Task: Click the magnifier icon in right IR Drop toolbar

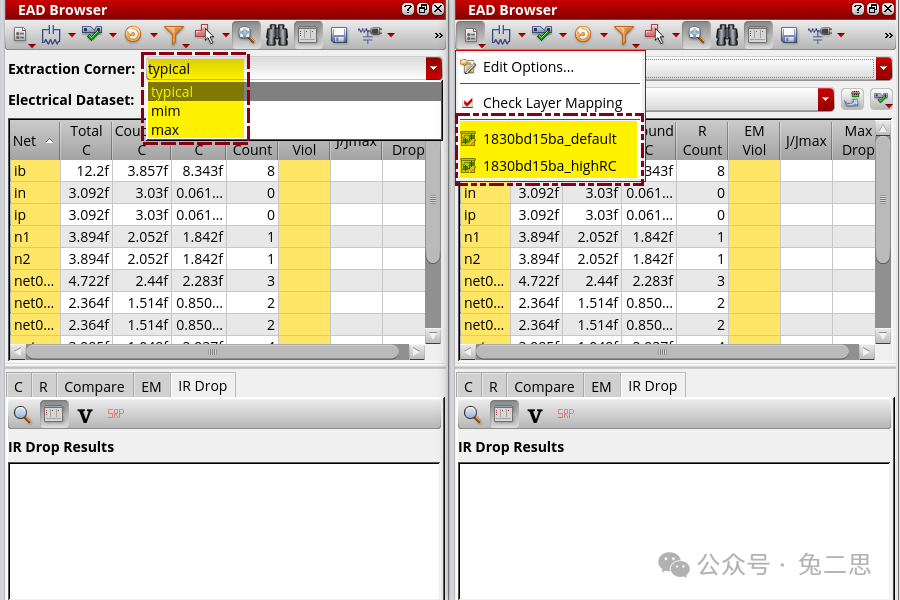Action: point(472,414)
